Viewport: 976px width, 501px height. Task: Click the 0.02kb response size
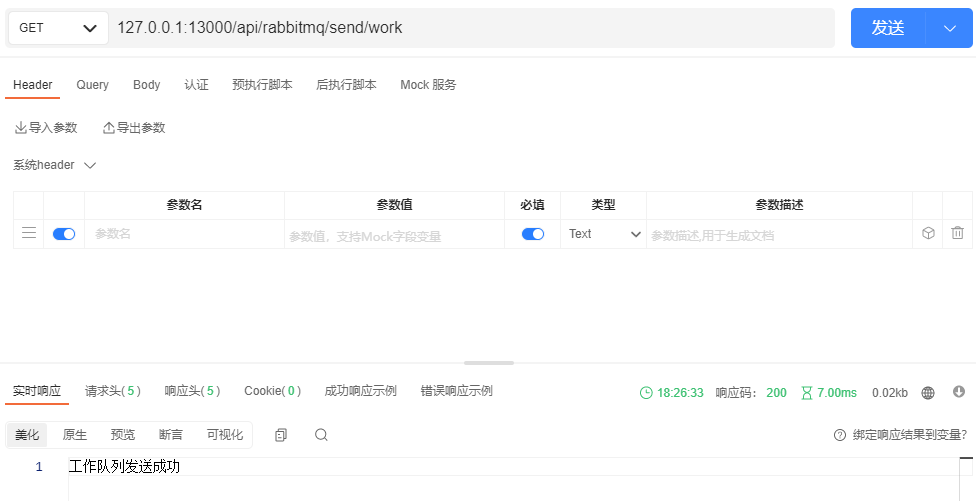(x=889, y=393)
